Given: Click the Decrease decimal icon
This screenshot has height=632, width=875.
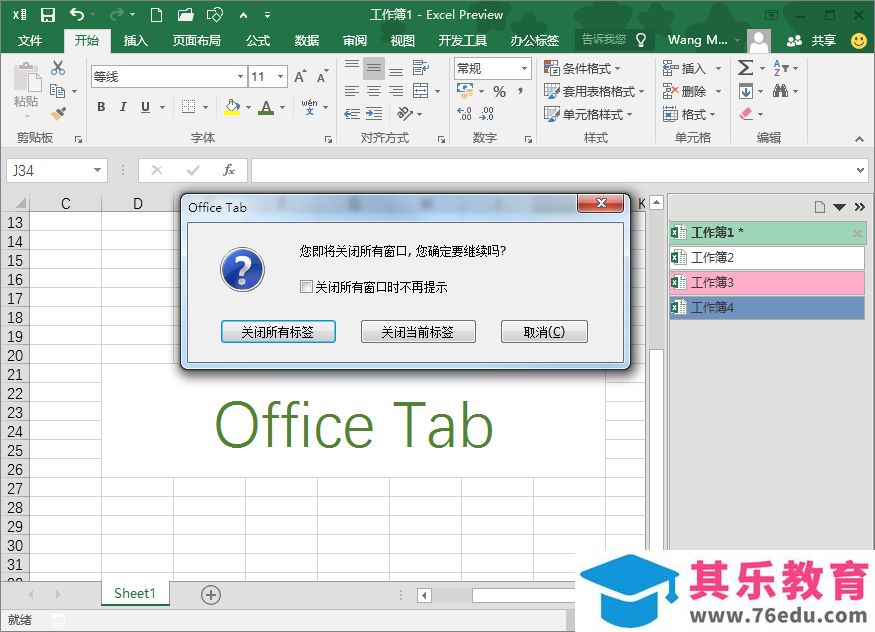Looking at the screenshot, I should tap(487, 114).
